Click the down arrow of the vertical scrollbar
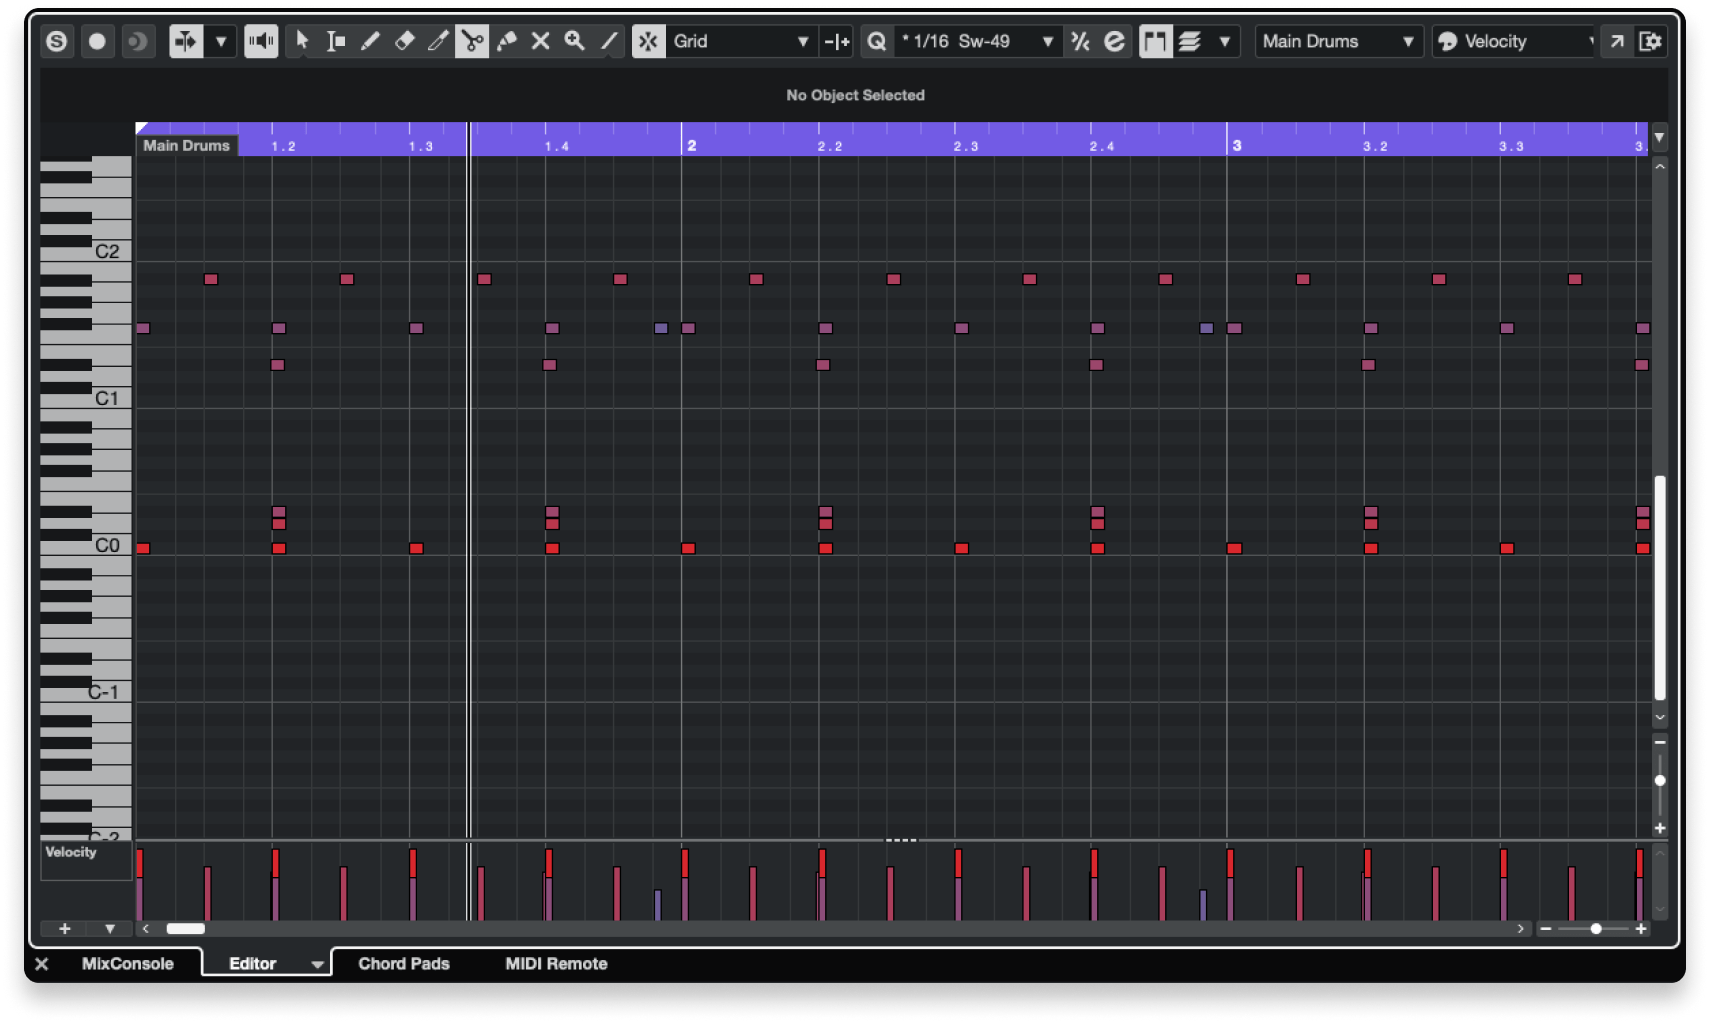Screen dimensions: 1710x1023 coord(1659,717)
